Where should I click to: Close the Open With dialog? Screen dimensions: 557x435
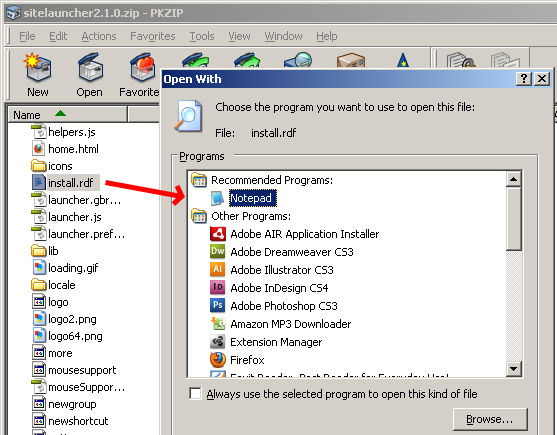(542, 78)
